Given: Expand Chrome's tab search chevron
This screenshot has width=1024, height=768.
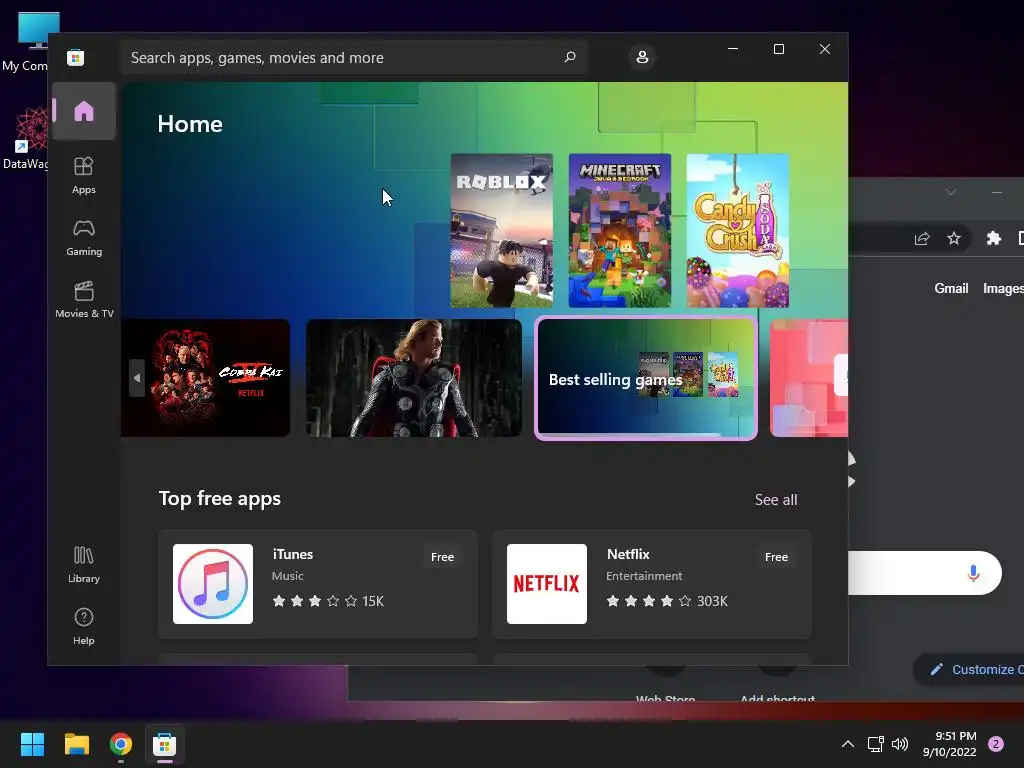Looking at the screenshot, I should [x=951, y=192].
